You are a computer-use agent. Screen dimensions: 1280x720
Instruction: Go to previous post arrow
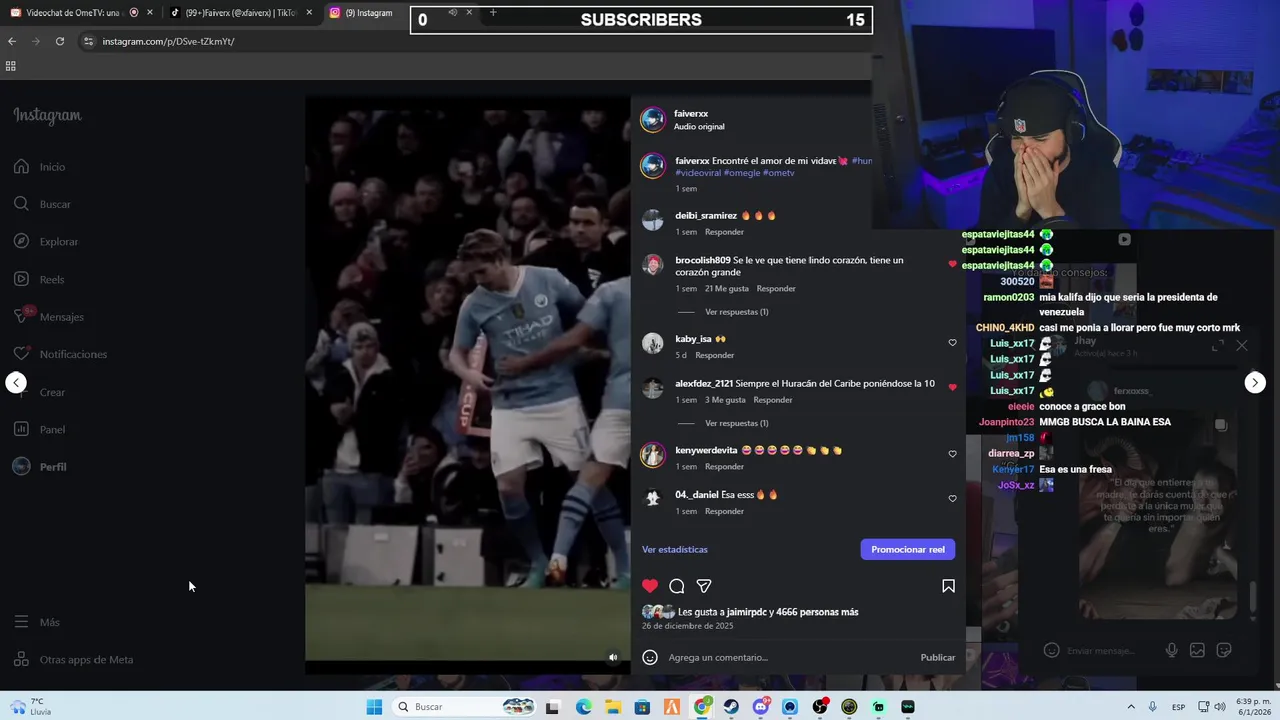[16, 382]
